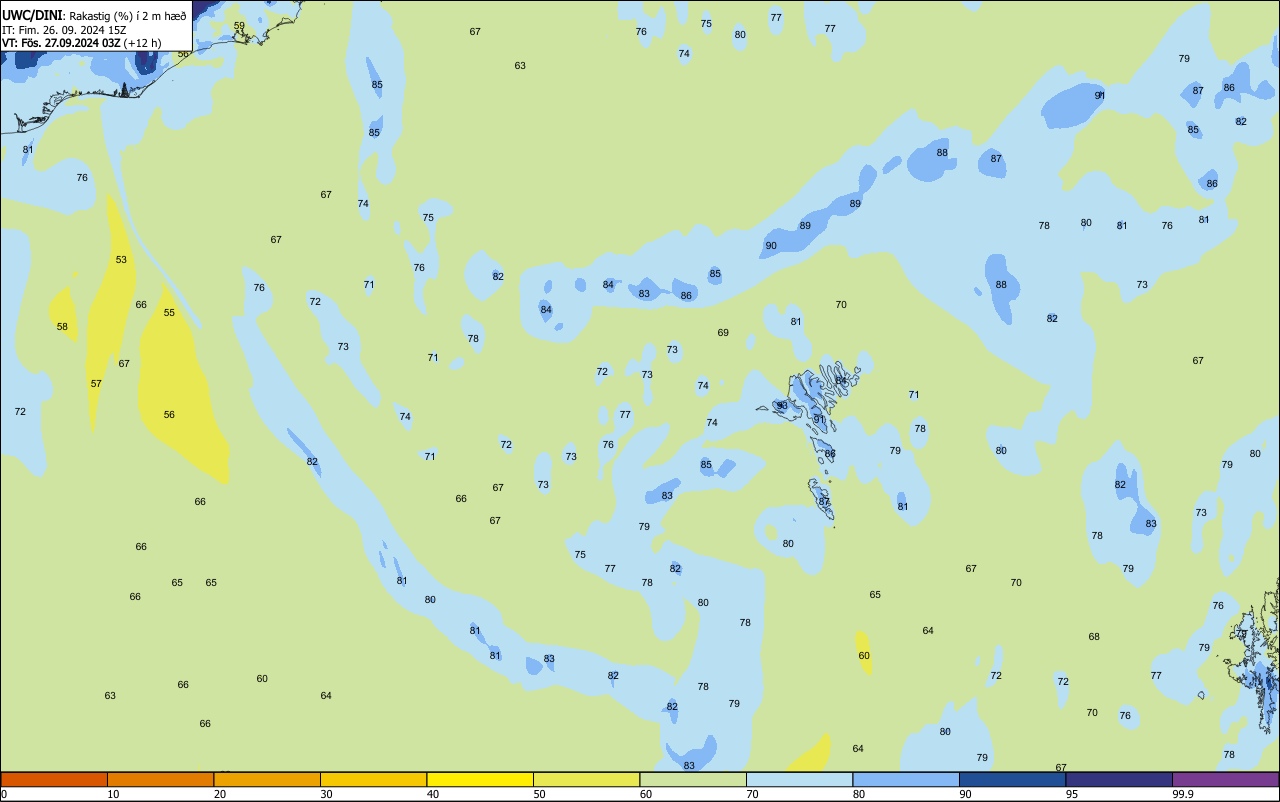1280x802 pixels.
Task: Click the legend tick label 10
Action: (x=113, y=794)
